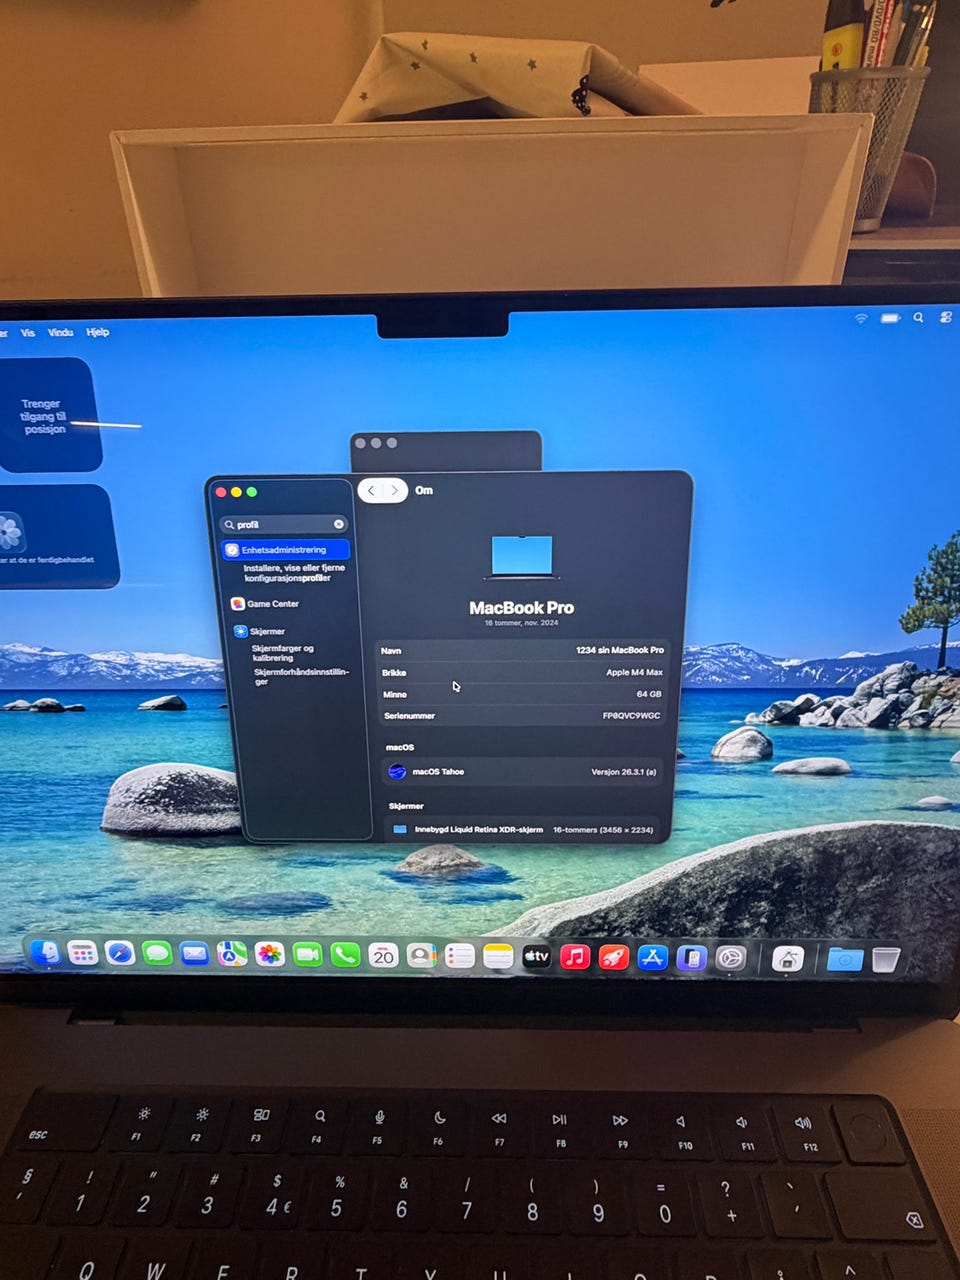Image resolution: width=960 pixels, height=1280 pixels.
Task: Open 'Skjermforhåndsinnstillinger' result
Action: click(x=301, y=676)
